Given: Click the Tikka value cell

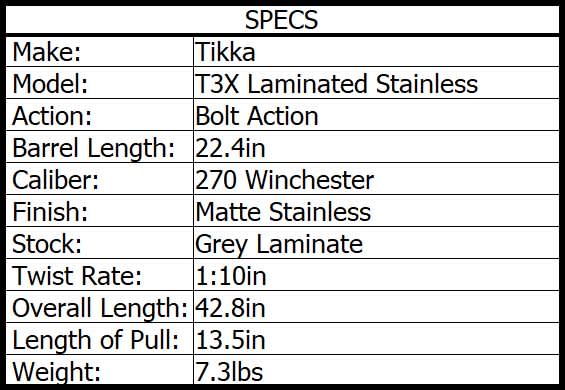Looking at the screenshot, I should [x=376, y=52].
